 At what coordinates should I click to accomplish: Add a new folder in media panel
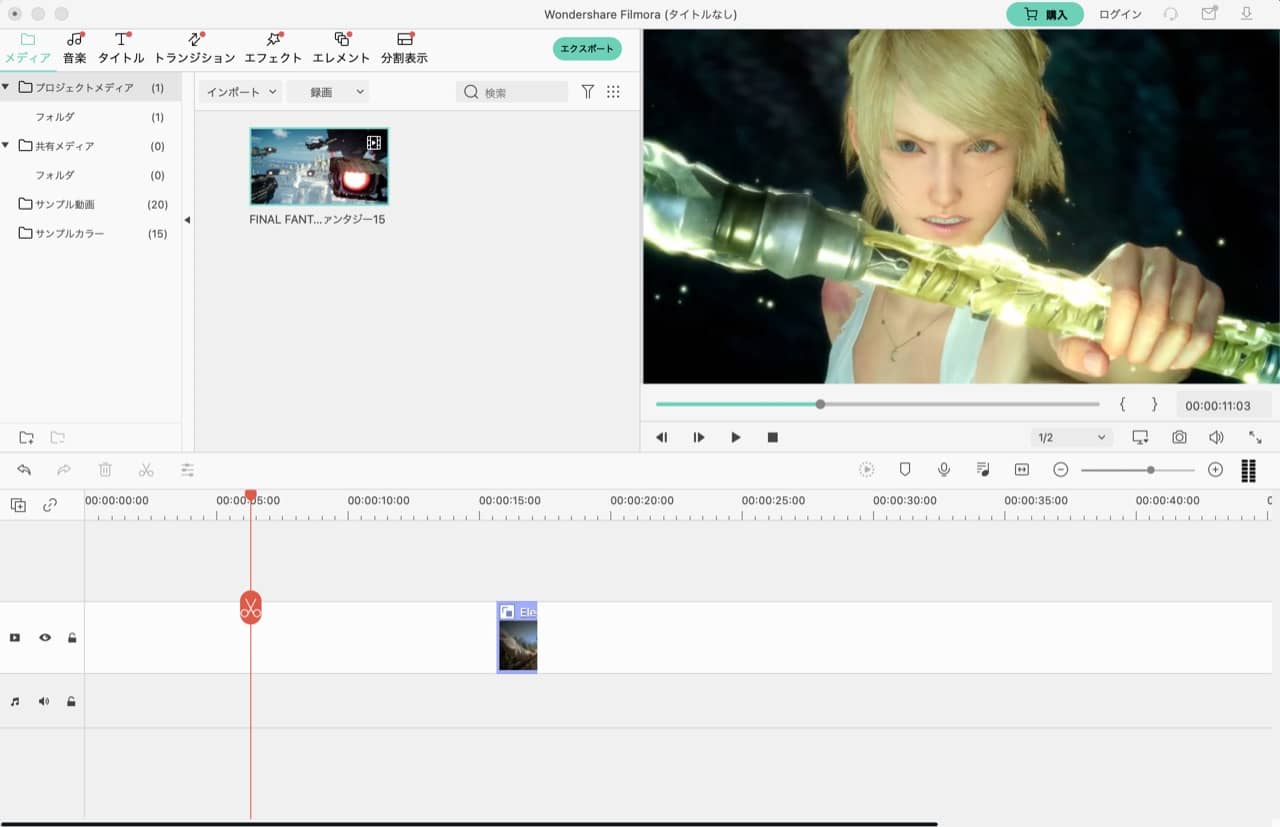tap(27, 437)
